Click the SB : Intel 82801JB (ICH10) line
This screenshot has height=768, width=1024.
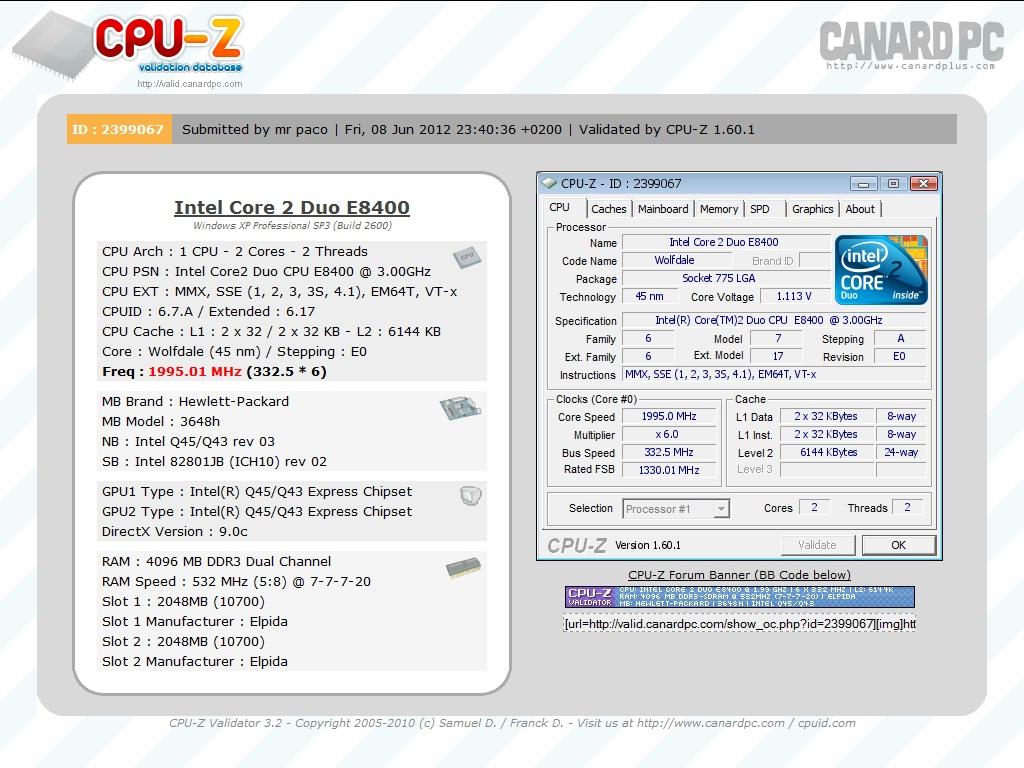214,461
